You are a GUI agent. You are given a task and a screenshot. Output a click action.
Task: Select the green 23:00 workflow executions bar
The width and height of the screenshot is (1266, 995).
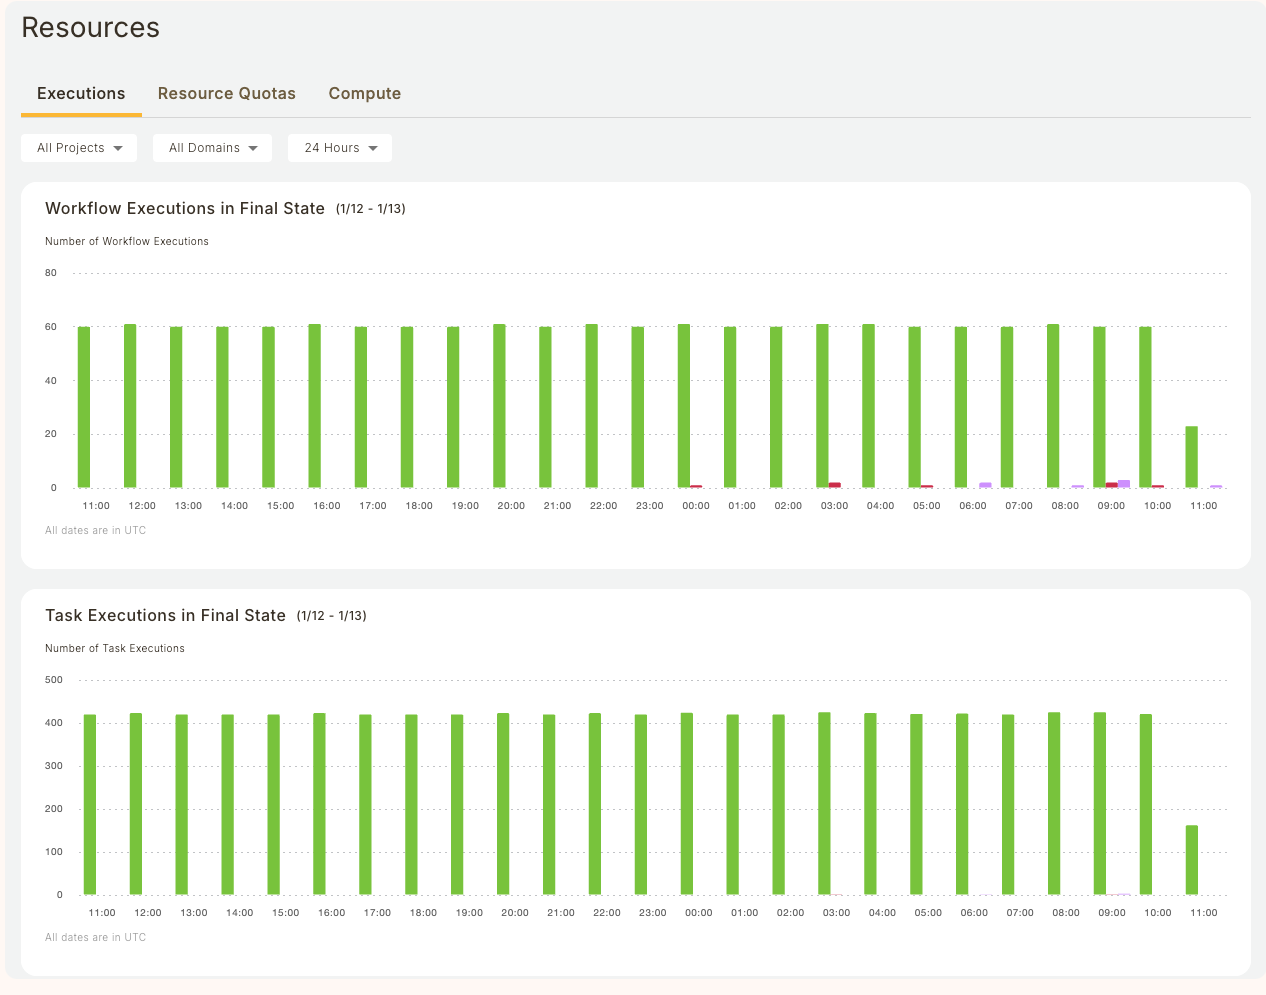(638, 407)
